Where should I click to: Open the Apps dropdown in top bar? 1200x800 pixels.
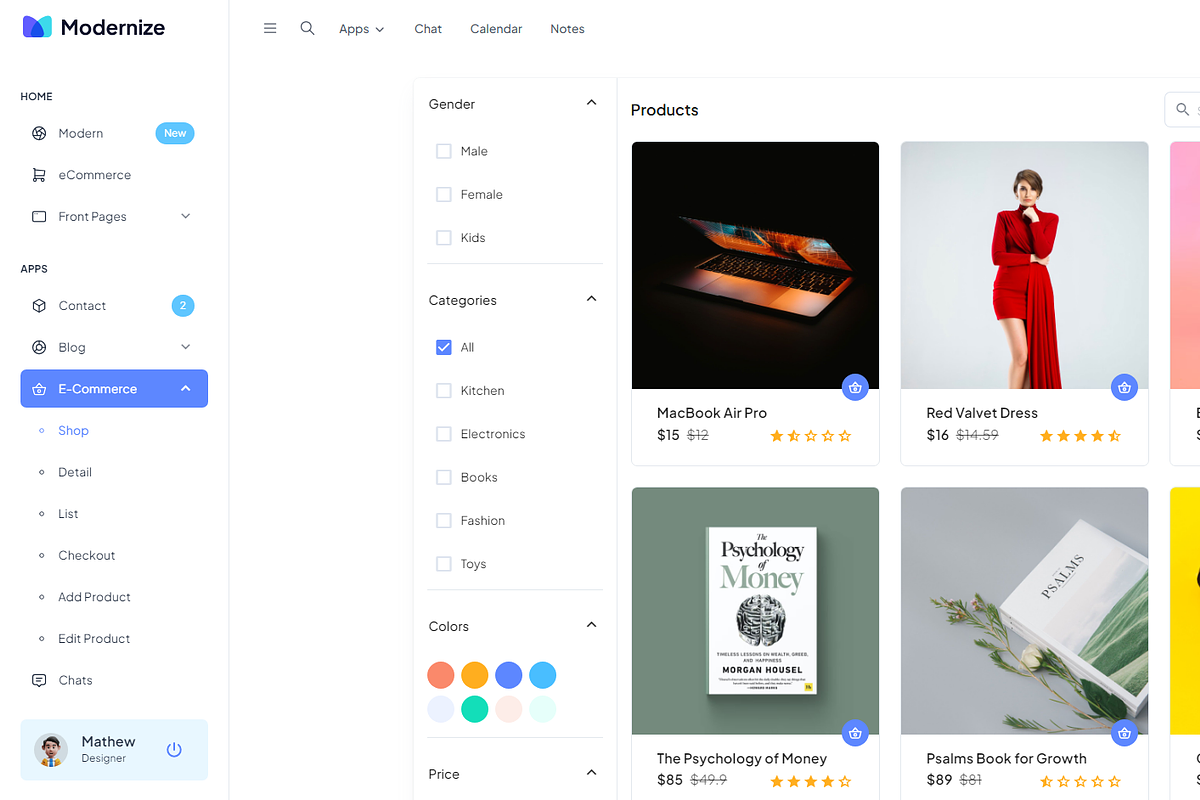361,29
